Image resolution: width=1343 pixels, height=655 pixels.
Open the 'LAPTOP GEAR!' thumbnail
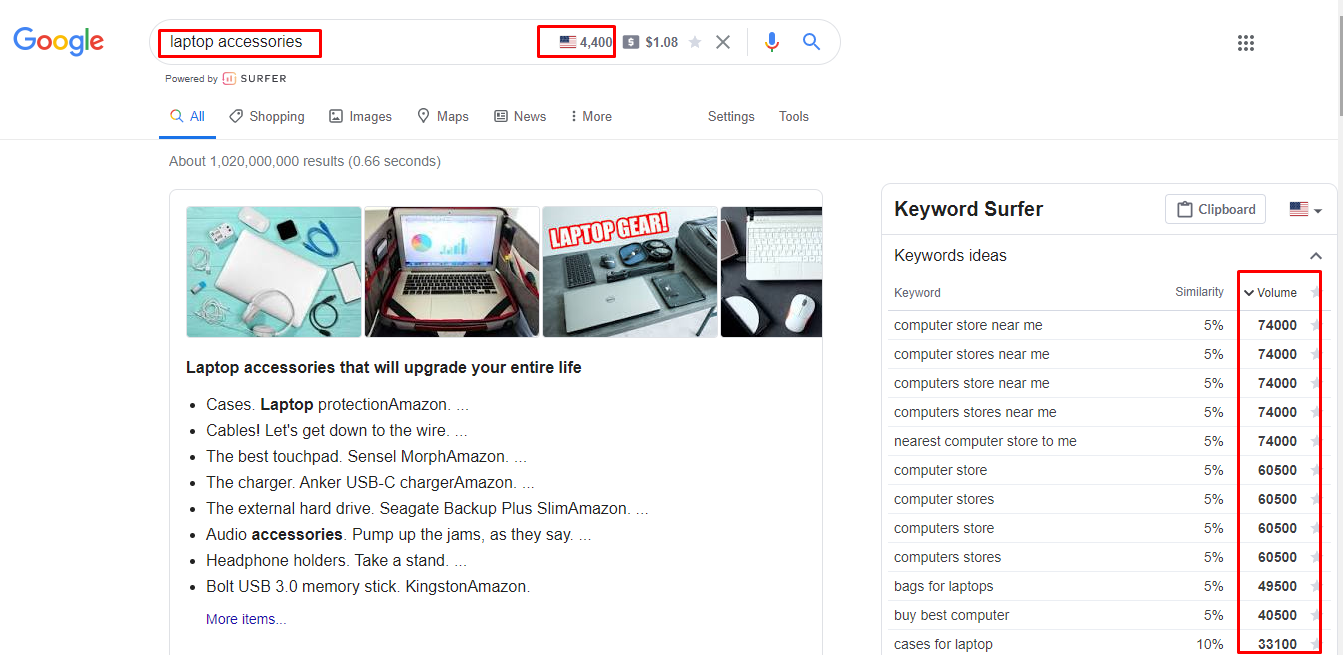(630, 272)
